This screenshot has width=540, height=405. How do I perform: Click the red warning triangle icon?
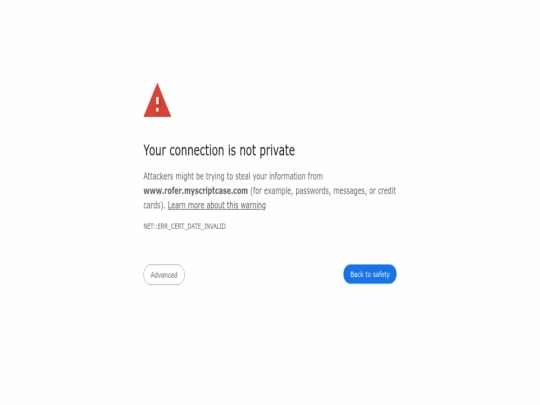(157, 100)
